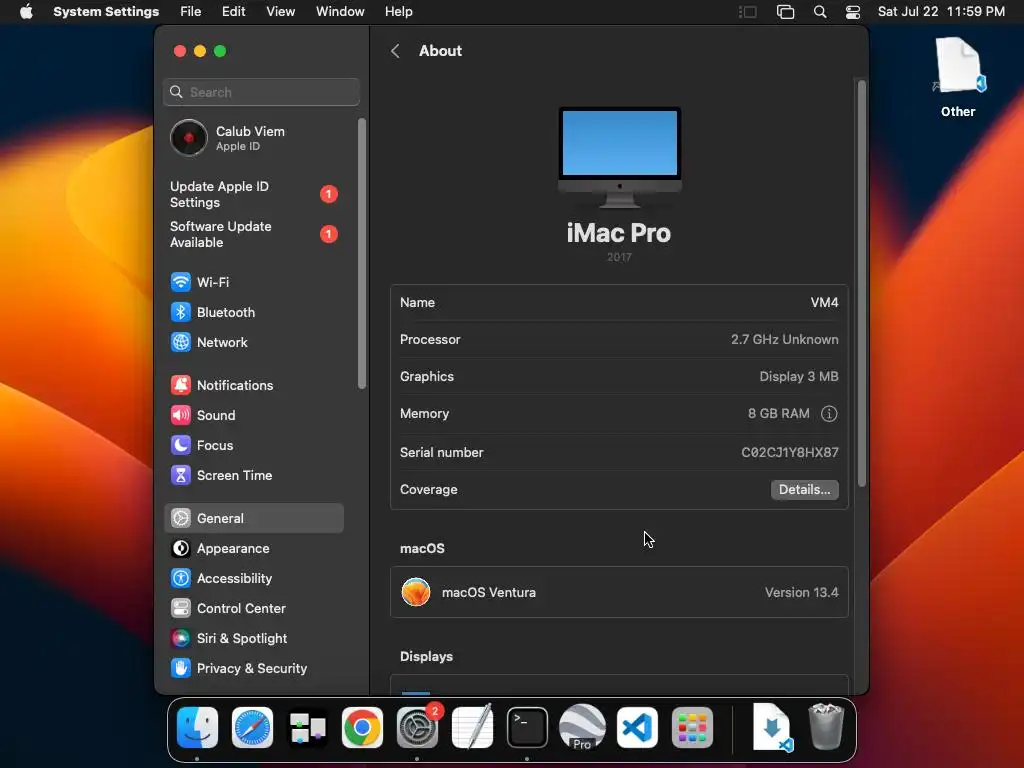The width and height of the screenshot is (1024, 768).
Task: Open Downloads file in the Dock
Action: 772,728
